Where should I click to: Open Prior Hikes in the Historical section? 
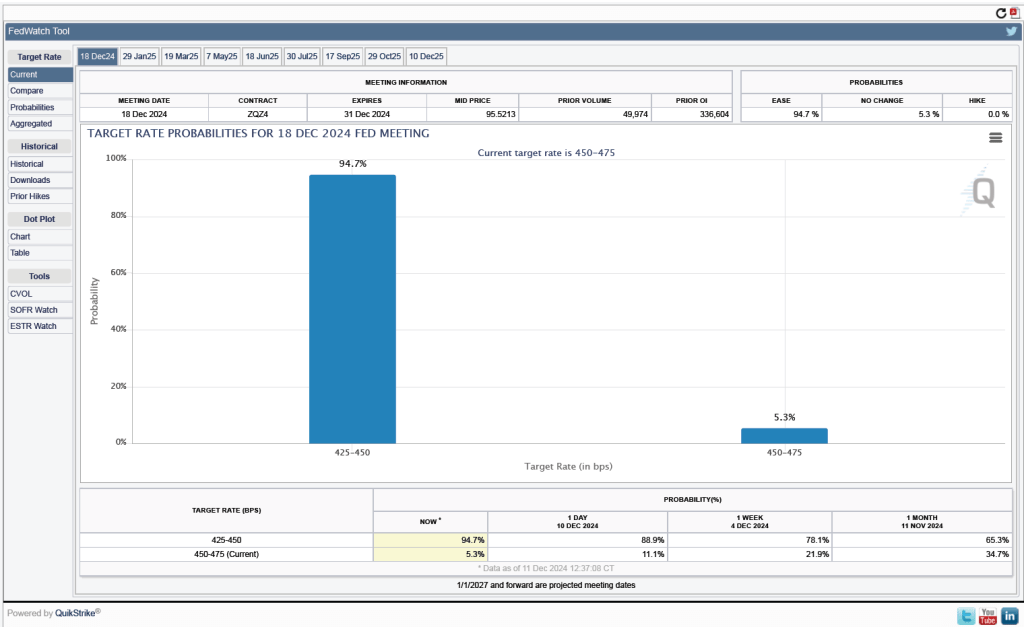[30, 197]
